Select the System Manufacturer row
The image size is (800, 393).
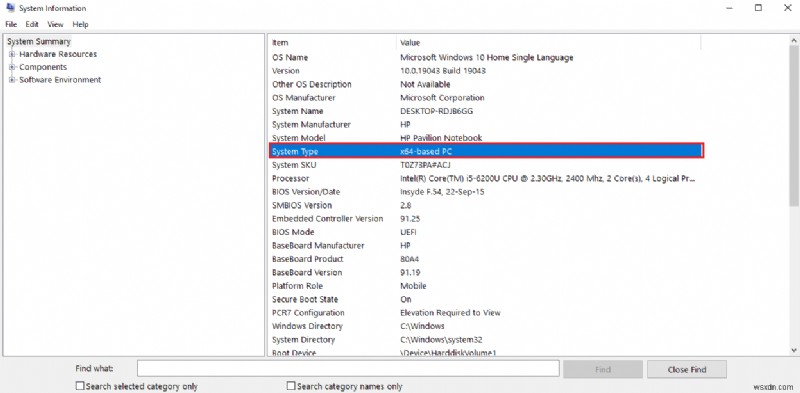click(x=485, y=125)
